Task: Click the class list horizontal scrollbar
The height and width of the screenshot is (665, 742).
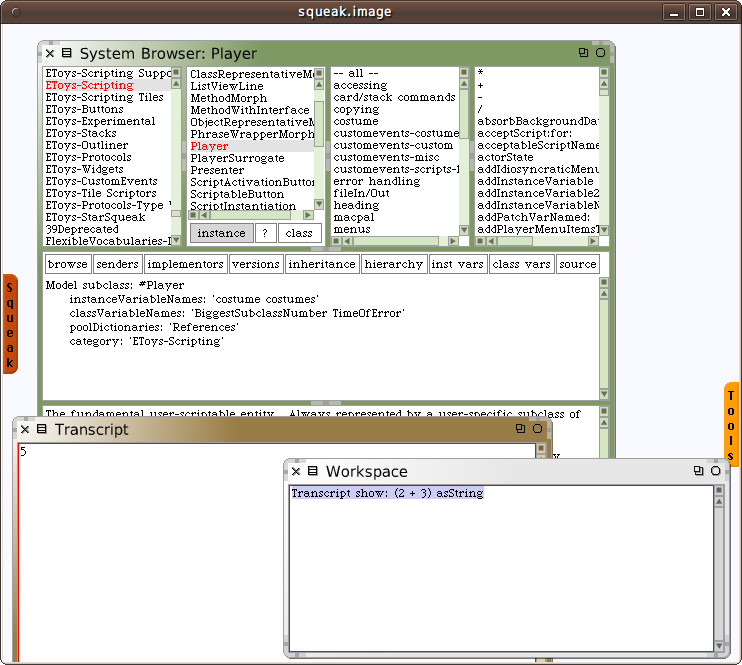Action: click(x=250, y=214)
